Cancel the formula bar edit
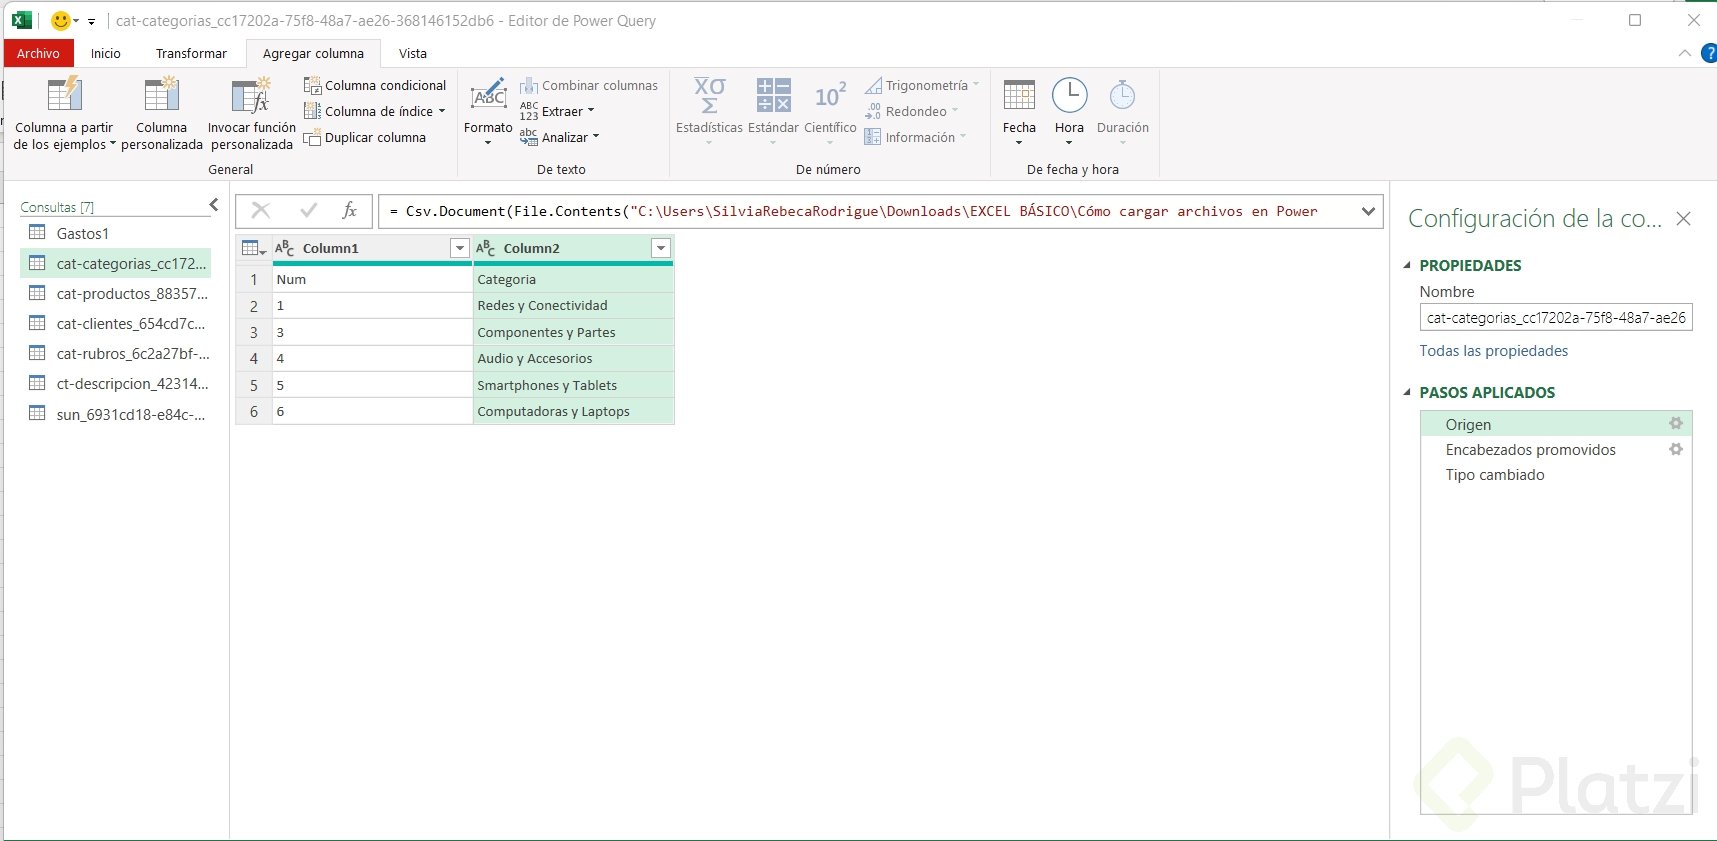This screenshot has width=1717, height=841. [x=261, y=210]
